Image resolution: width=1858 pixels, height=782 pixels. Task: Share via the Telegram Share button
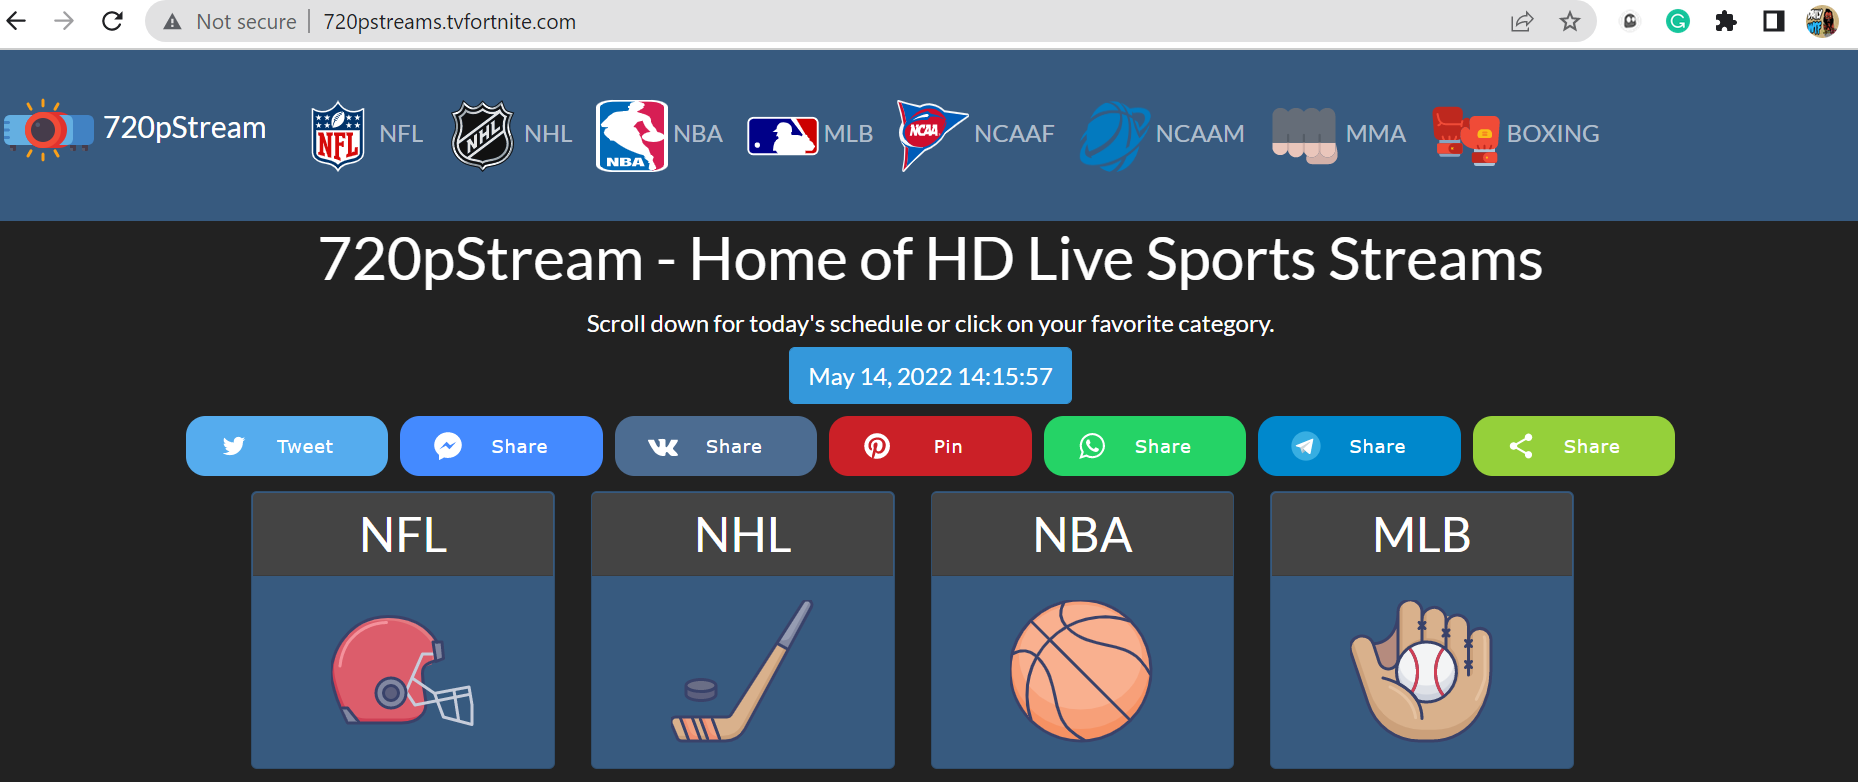pos(1359,446)
